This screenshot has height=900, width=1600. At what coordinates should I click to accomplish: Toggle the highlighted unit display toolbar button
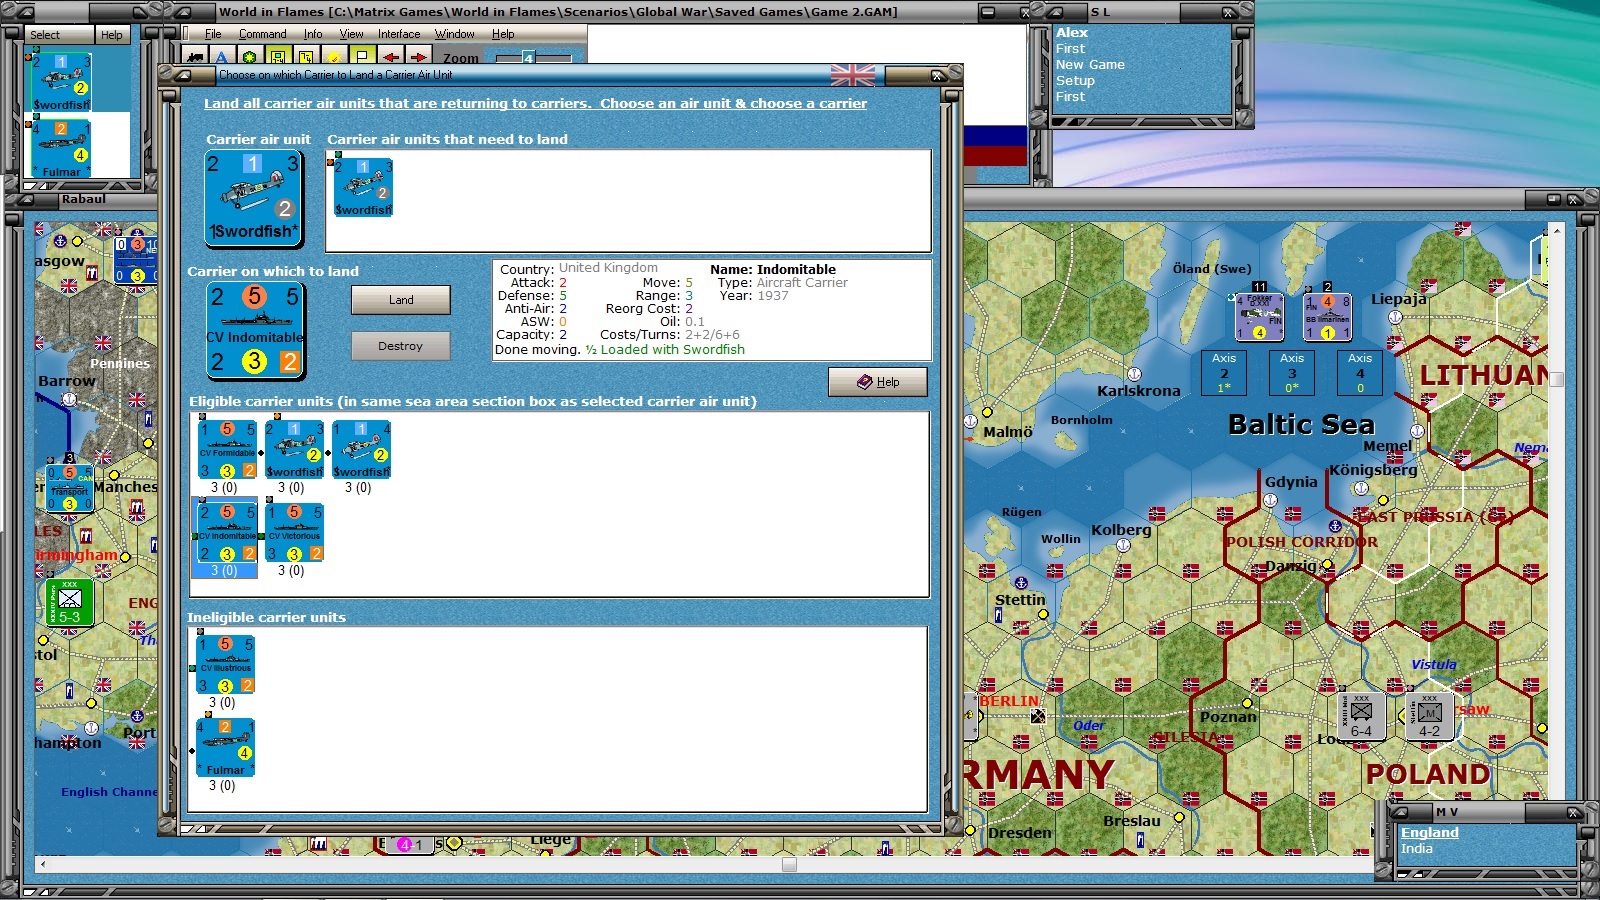click(x=278, y=58)
